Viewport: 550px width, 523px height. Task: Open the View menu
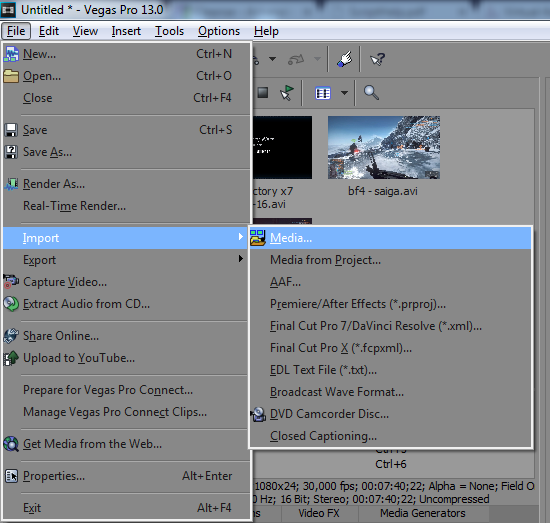point(85,31)
